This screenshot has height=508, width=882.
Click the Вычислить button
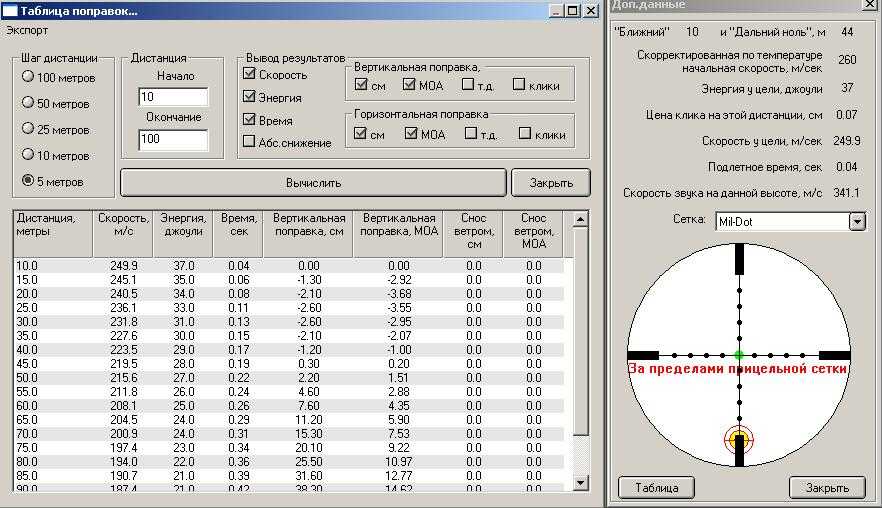313,183
